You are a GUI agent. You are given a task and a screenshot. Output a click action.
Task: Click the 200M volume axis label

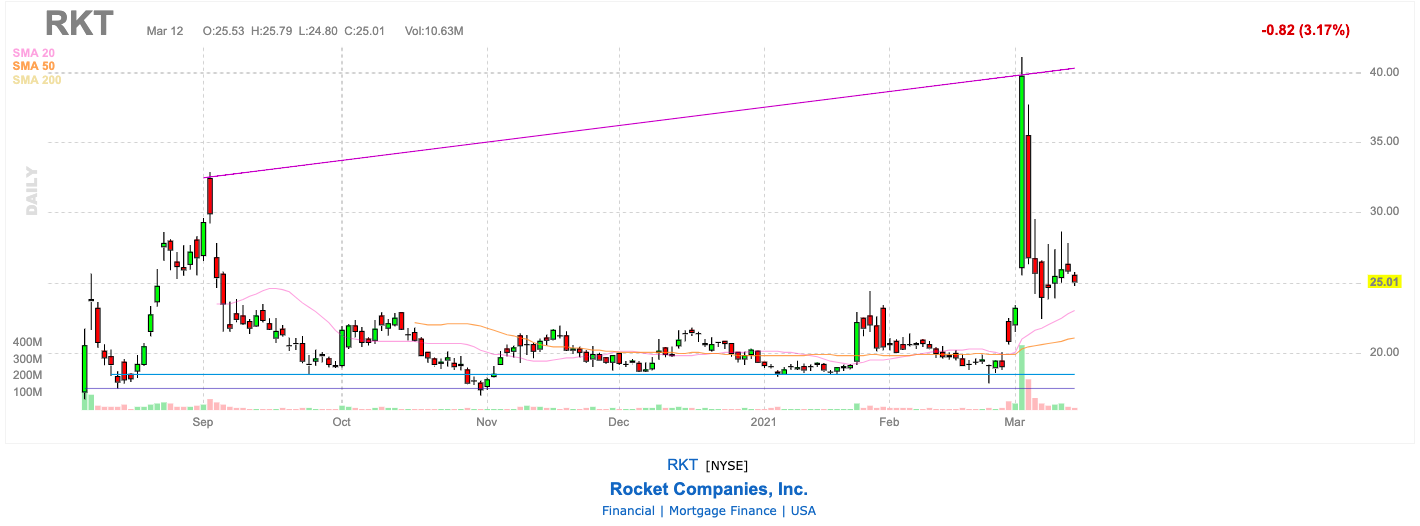pyautogui.click(x=26, y=375)
